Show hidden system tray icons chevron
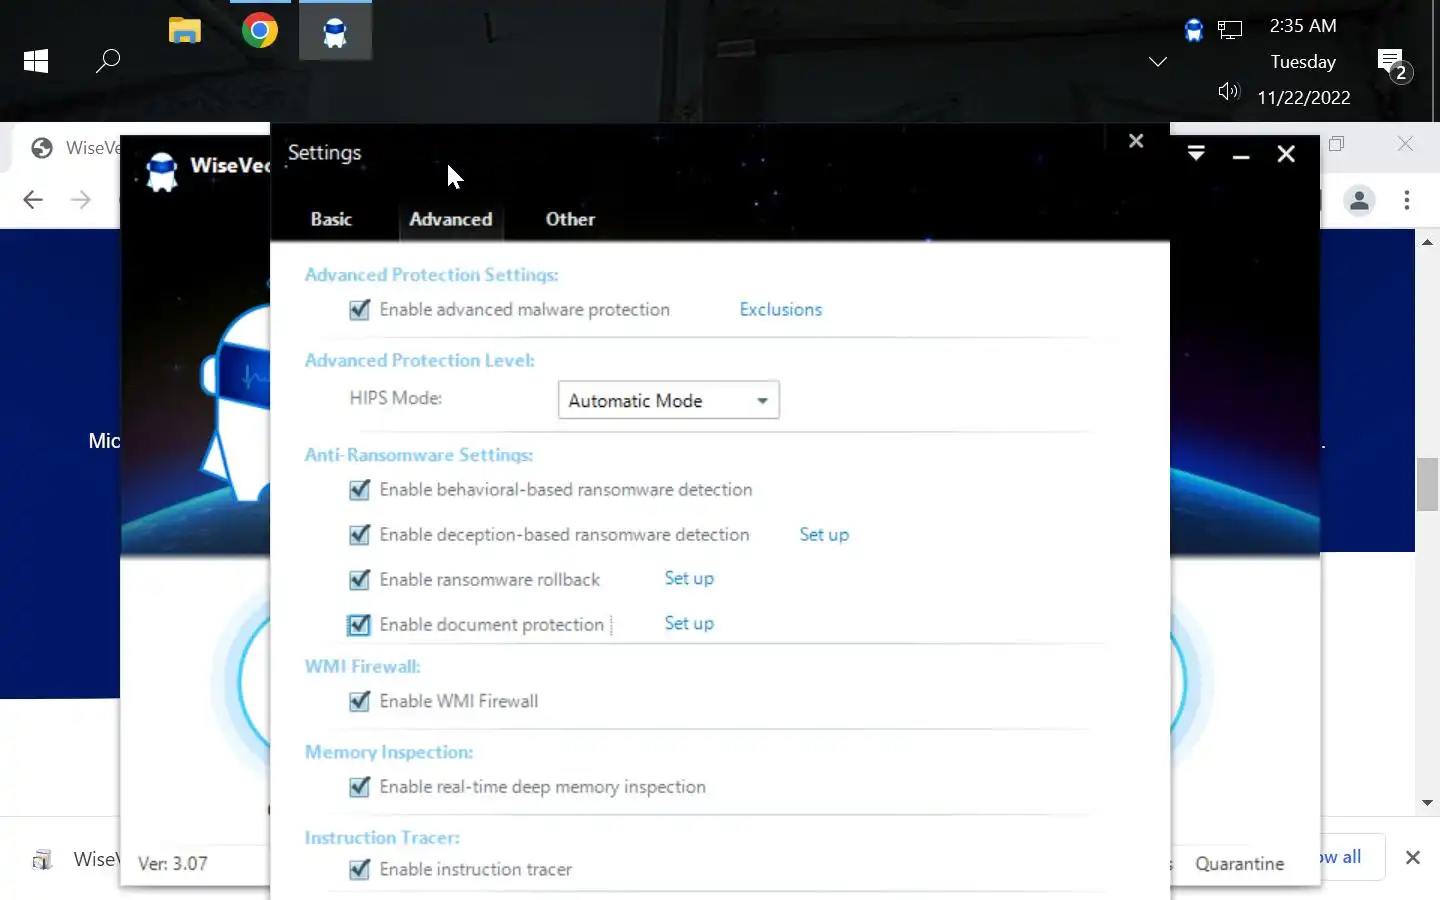This screenshot has width=1440, height=900. coord(1158,62)
